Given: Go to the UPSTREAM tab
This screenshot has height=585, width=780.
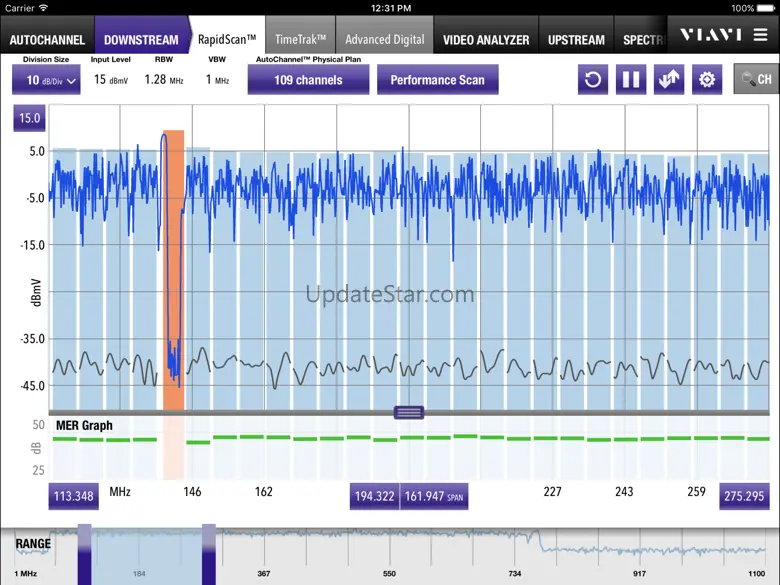Looking at the screenshot, I should (576, 40).
